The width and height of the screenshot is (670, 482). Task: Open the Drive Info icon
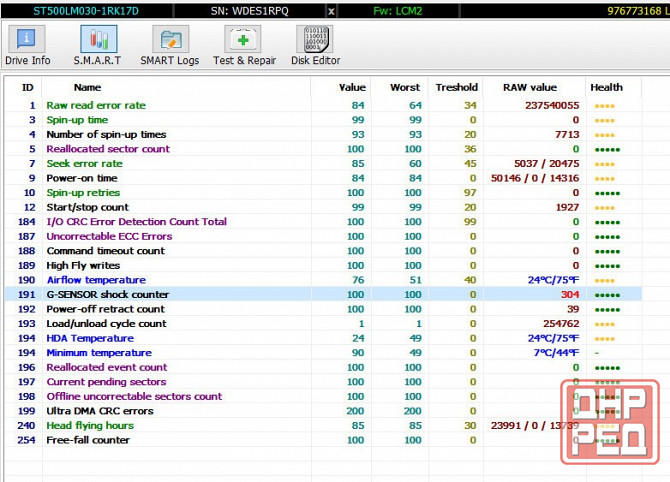[27, 39]
